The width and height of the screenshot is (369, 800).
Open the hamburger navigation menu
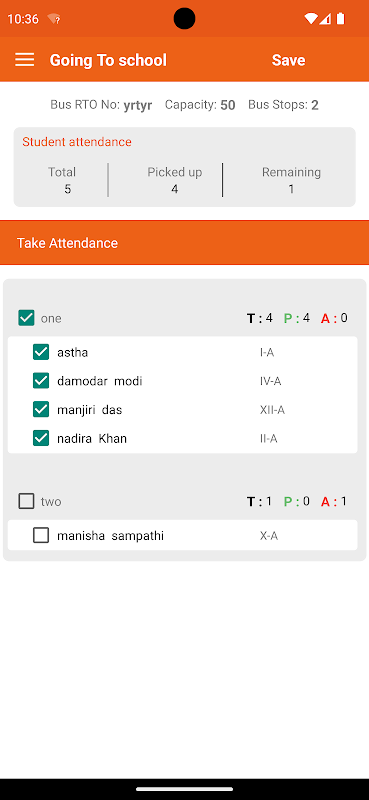click(x=24, y=60)
